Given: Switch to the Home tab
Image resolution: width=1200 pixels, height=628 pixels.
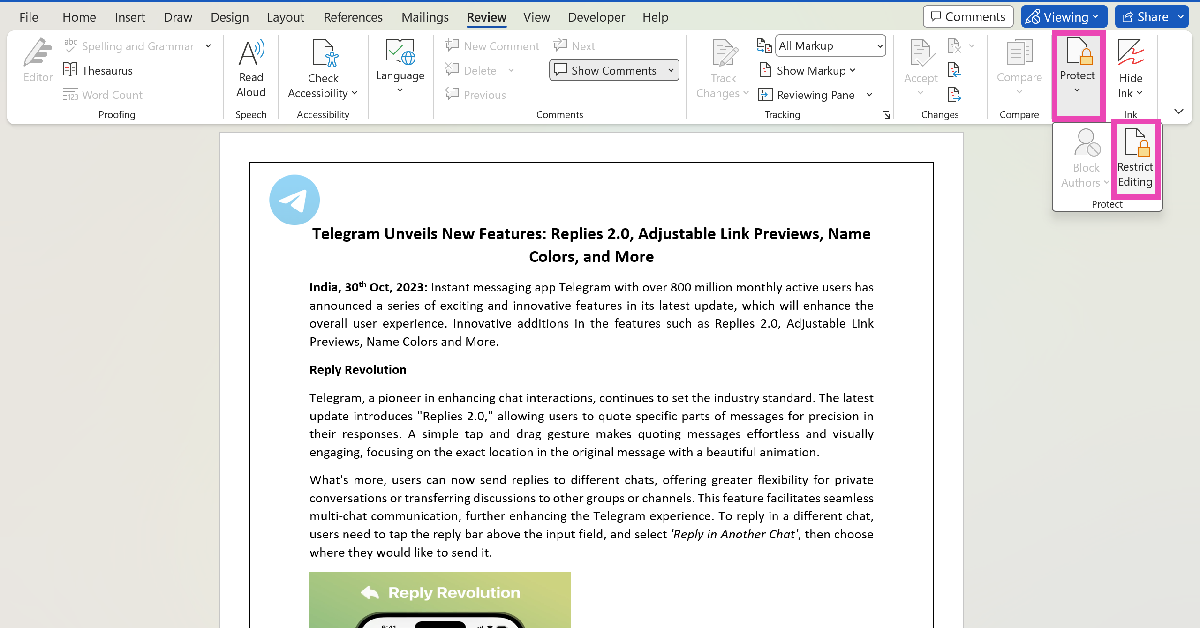Looking at the screenshot, I should pos(80,17).
